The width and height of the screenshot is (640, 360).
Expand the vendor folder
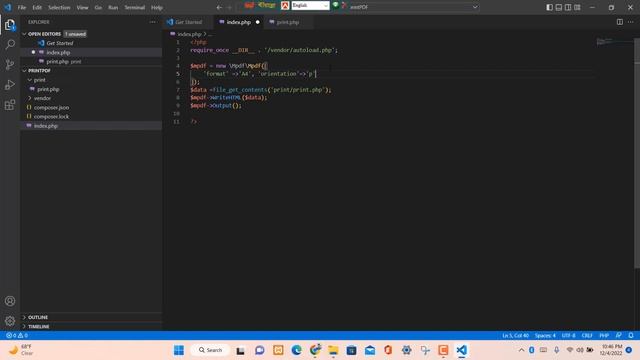pos(29,98)
